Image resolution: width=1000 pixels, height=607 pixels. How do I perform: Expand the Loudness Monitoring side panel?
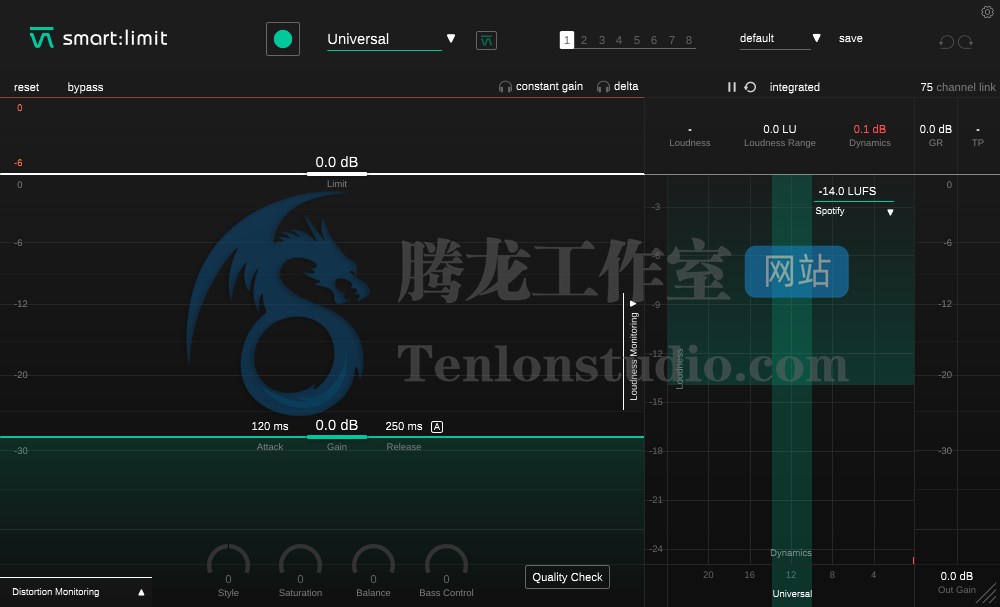tap(632, 303)
